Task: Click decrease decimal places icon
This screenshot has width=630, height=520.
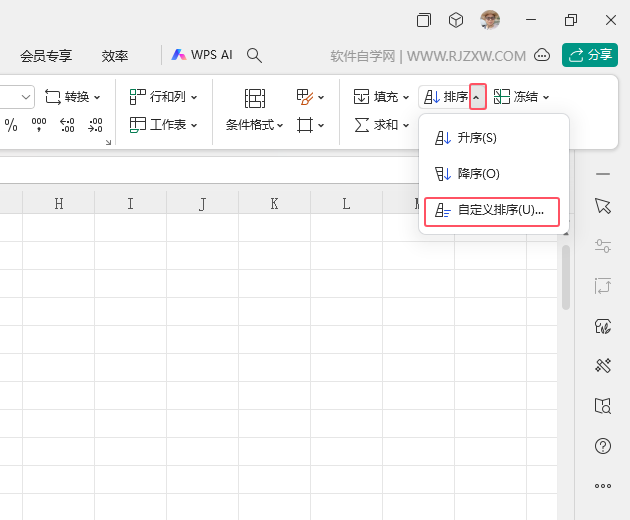Action: (x=95, y=125)
